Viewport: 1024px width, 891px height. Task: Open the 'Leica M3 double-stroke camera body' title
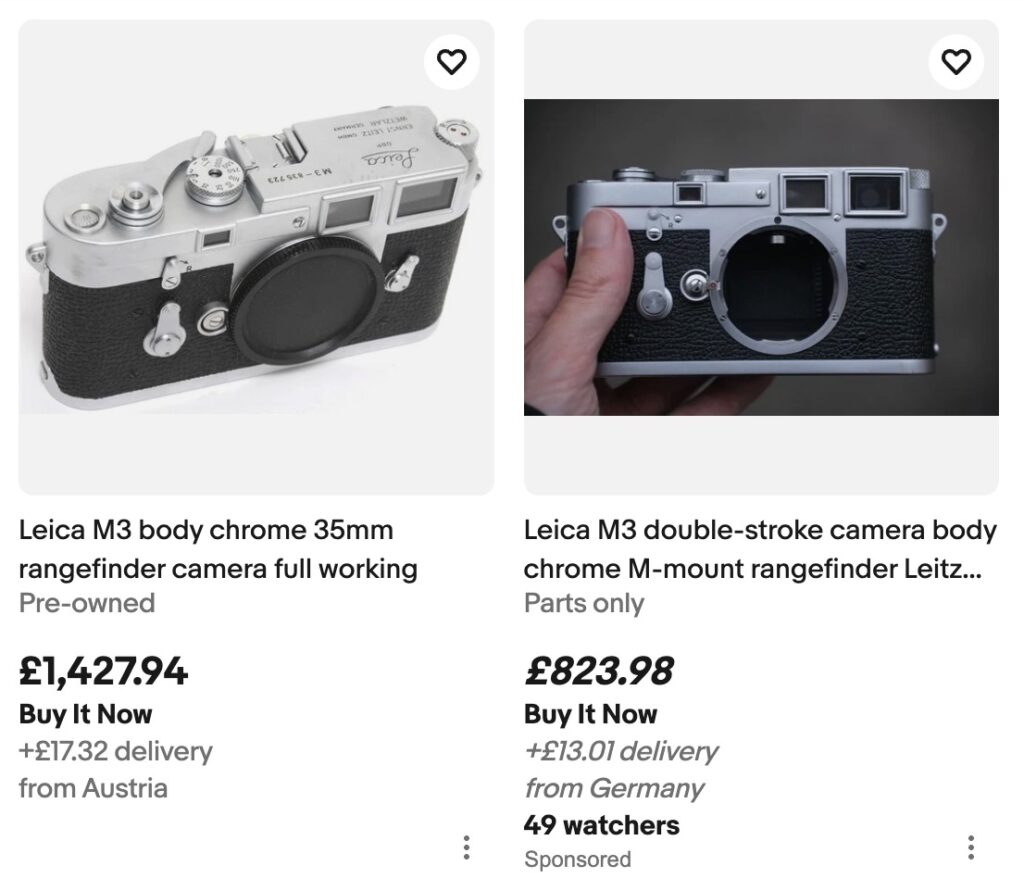(760, 549)
